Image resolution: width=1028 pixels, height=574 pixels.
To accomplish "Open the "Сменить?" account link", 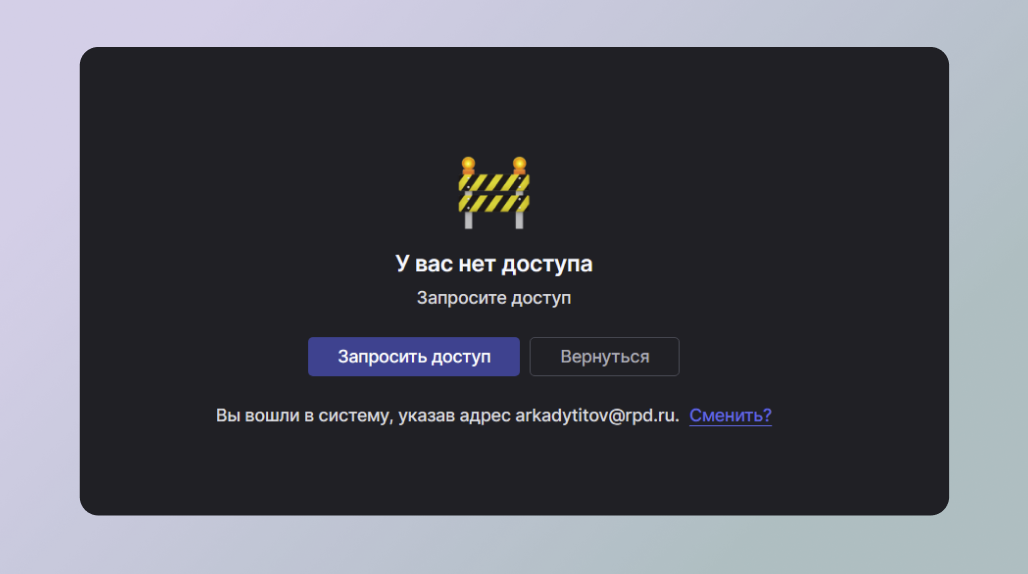I will tap(730, 415).
